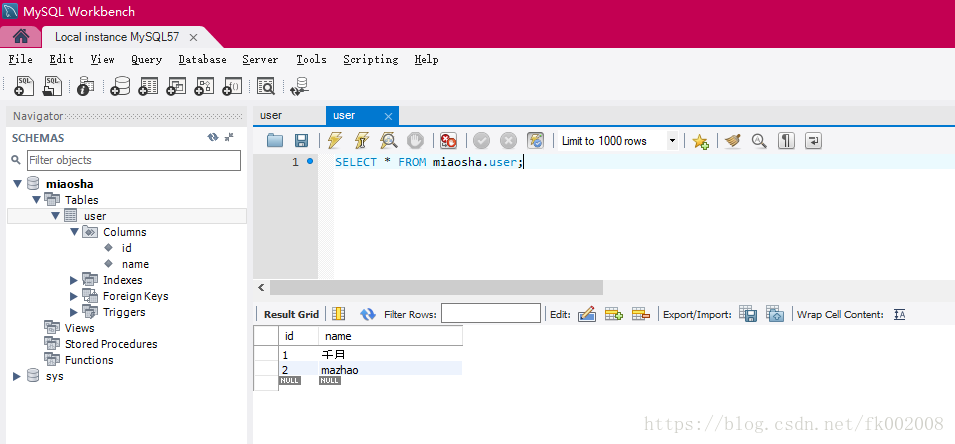Click the Filter objects search field
This screenshot has height=444, width=955.
[134, 160]
